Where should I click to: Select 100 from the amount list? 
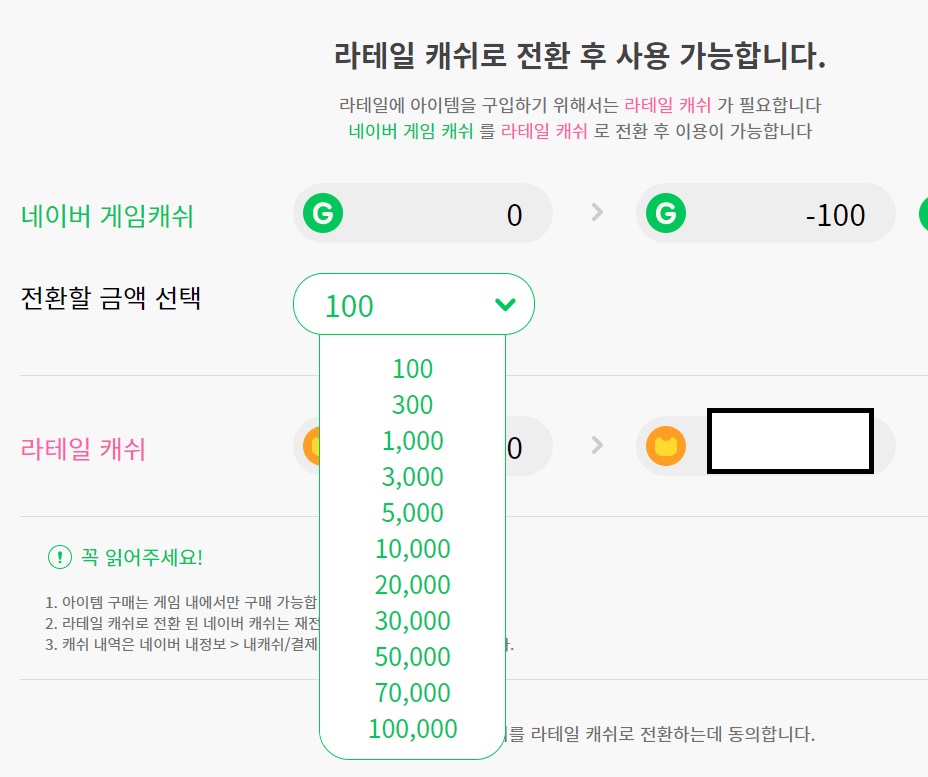tap(412, 369)
